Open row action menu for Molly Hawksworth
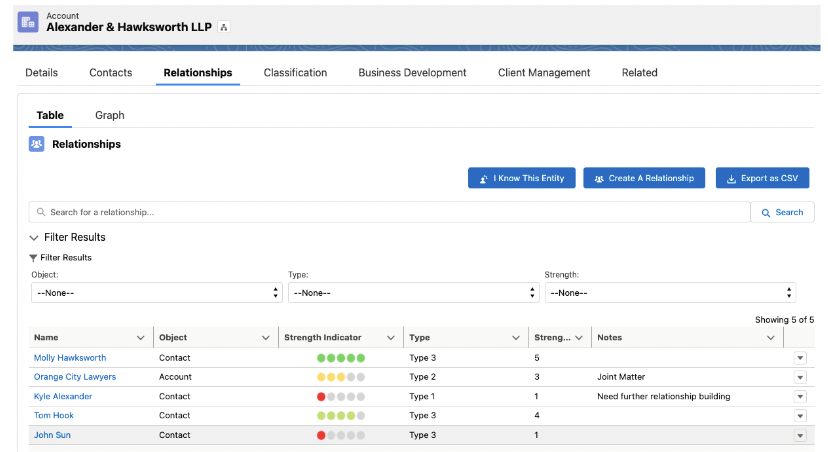This screenshot has width=828, height=452. (x=800, y=358)
